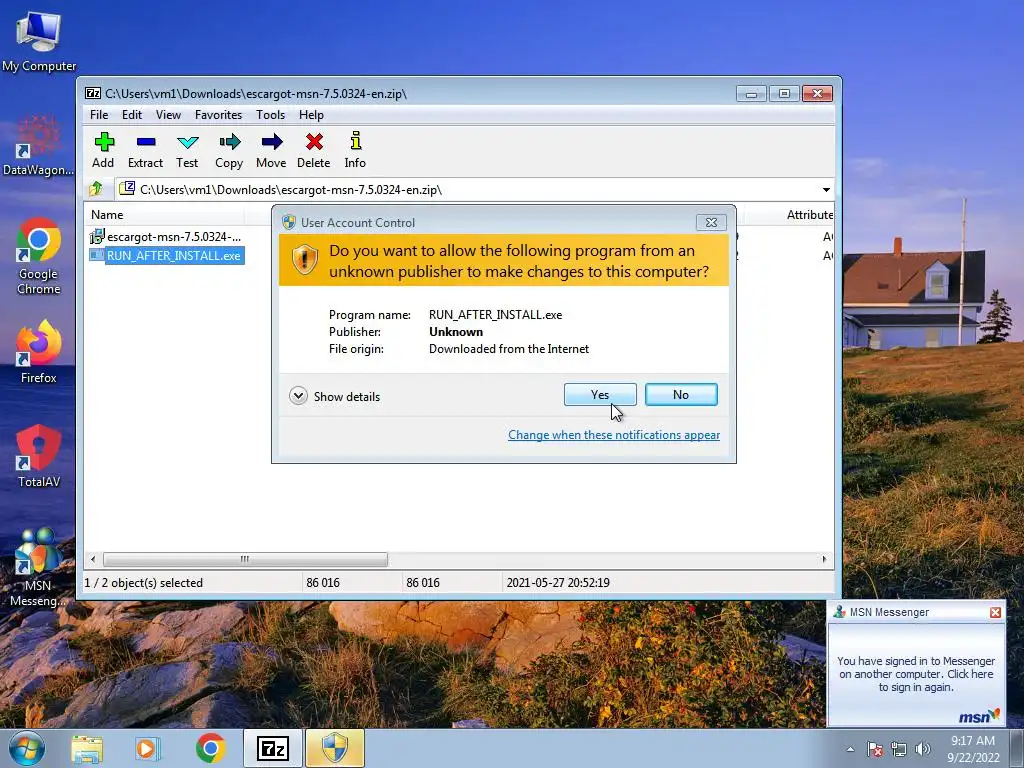Click the red Delete toolbar icon

click(x=313, y=150)
